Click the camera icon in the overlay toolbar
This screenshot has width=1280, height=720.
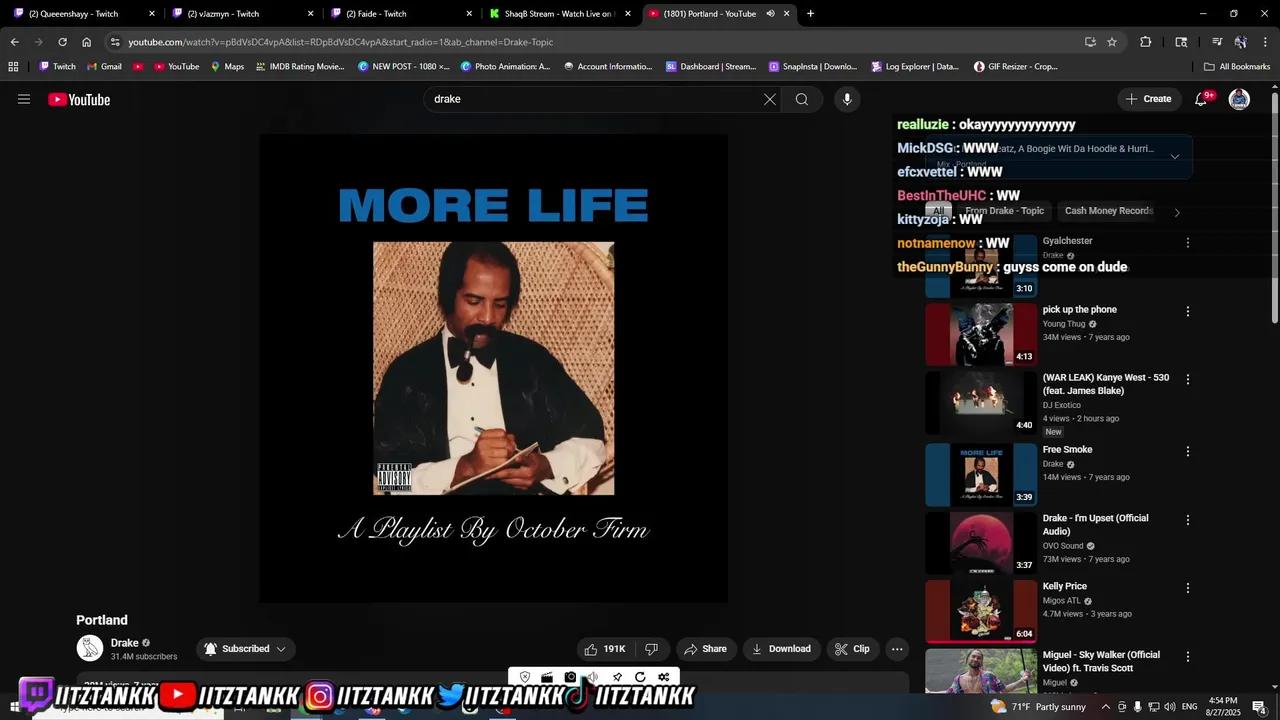pos(569,677)
